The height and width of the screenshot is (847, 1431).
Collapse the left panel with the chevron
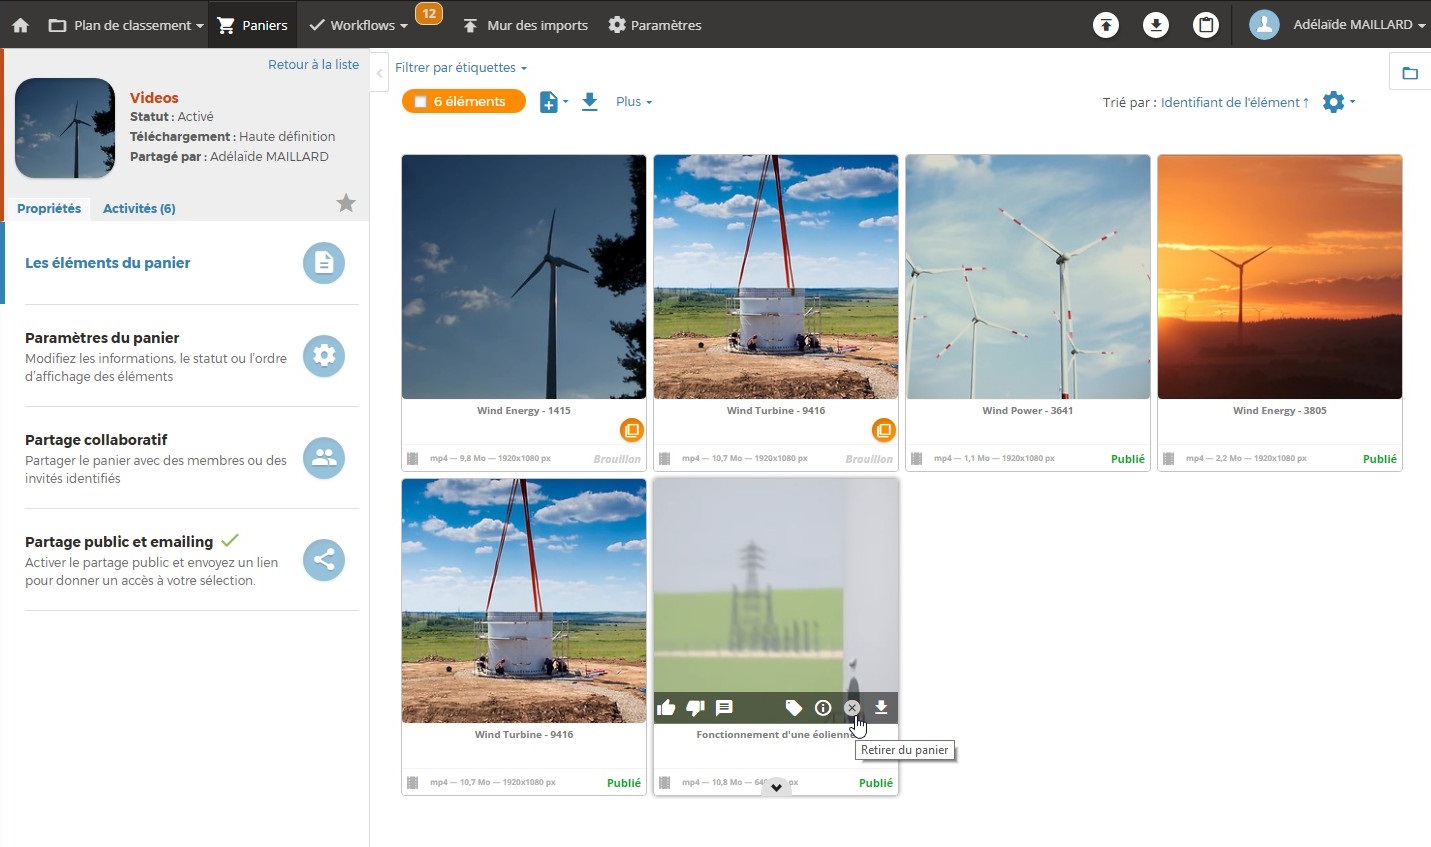tap(380, 73)
